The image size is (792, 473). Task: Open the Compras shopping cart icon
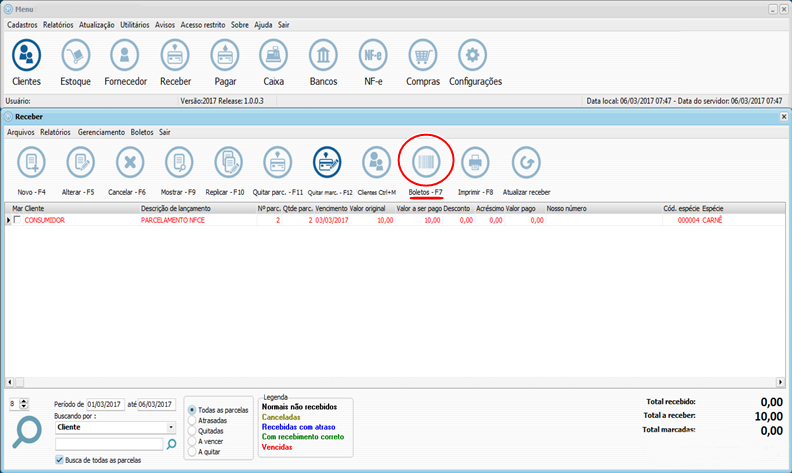(x=423, y=55)
